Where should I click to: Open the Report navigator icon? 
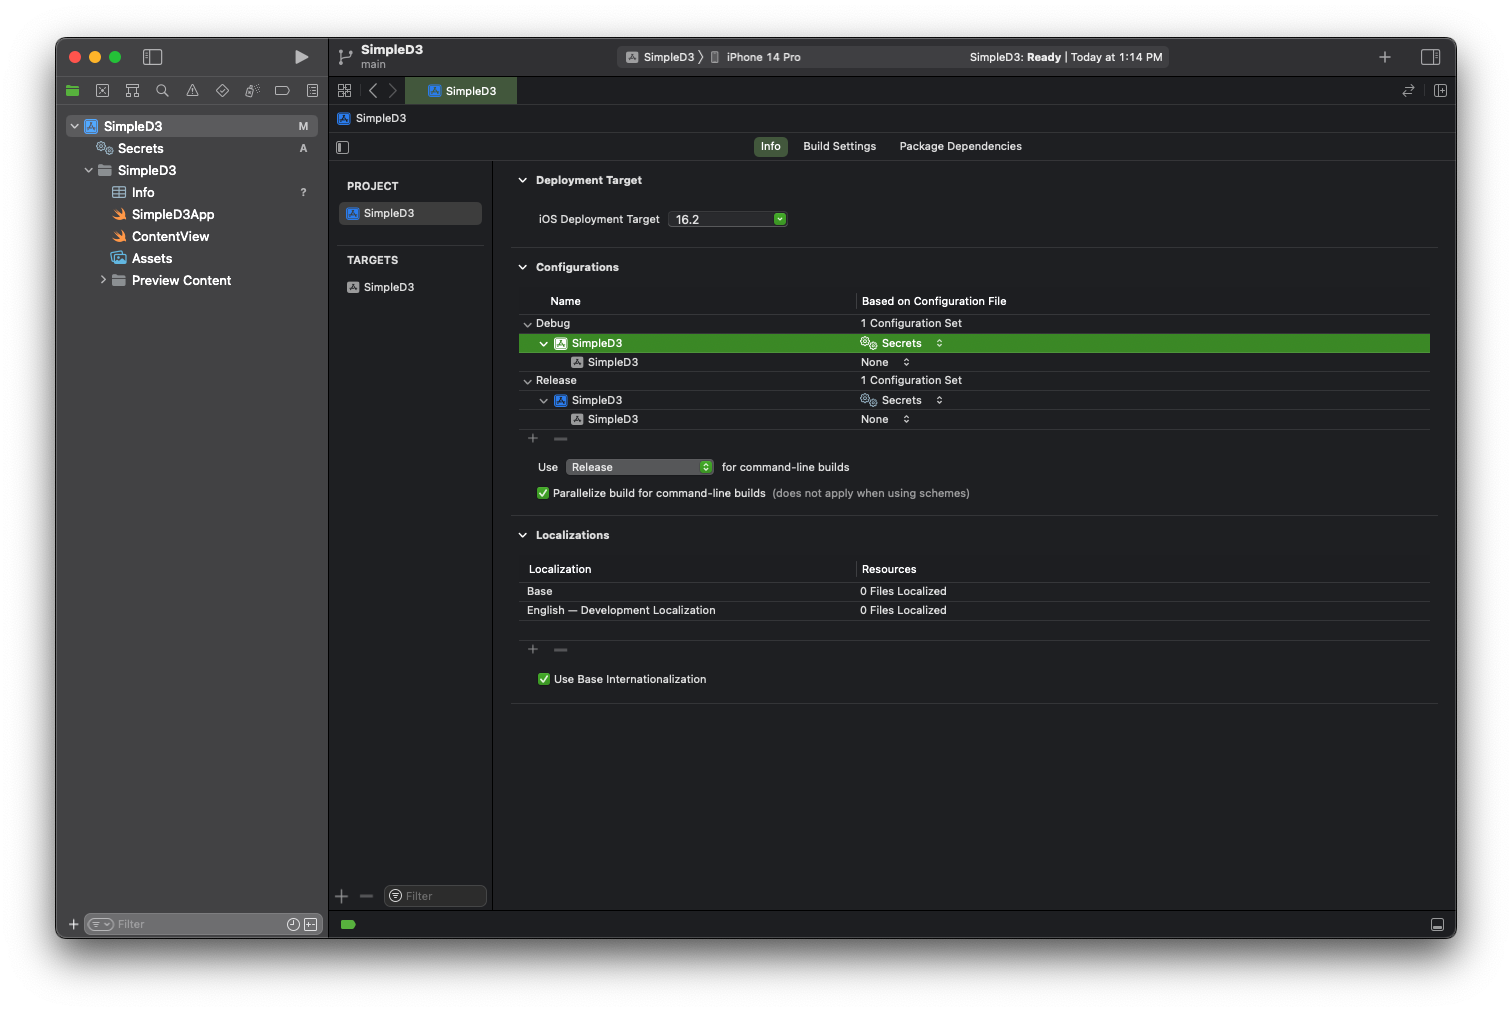312,91
